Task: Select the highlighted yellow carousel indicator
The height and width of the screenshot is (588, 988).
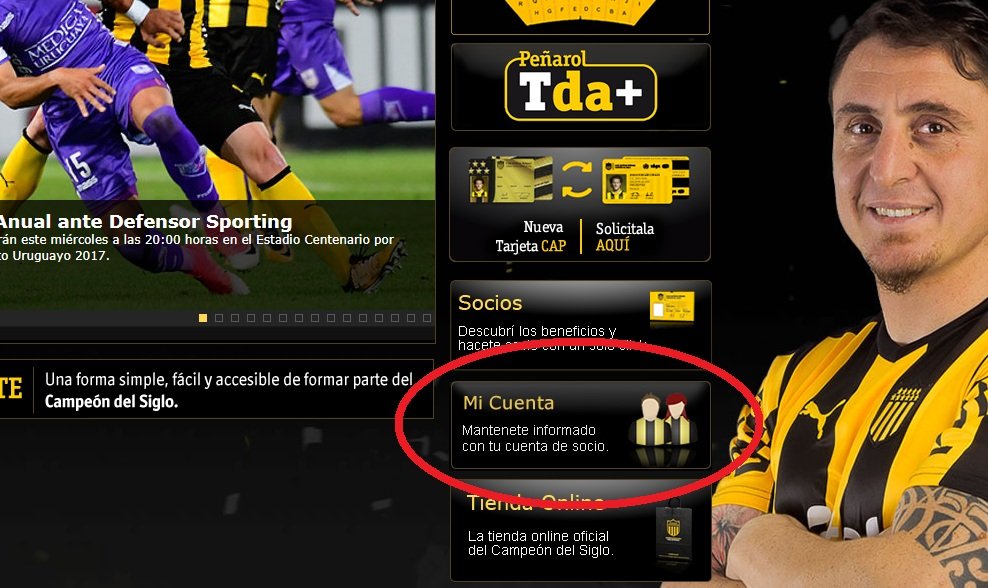Action: tap(203, 318)
